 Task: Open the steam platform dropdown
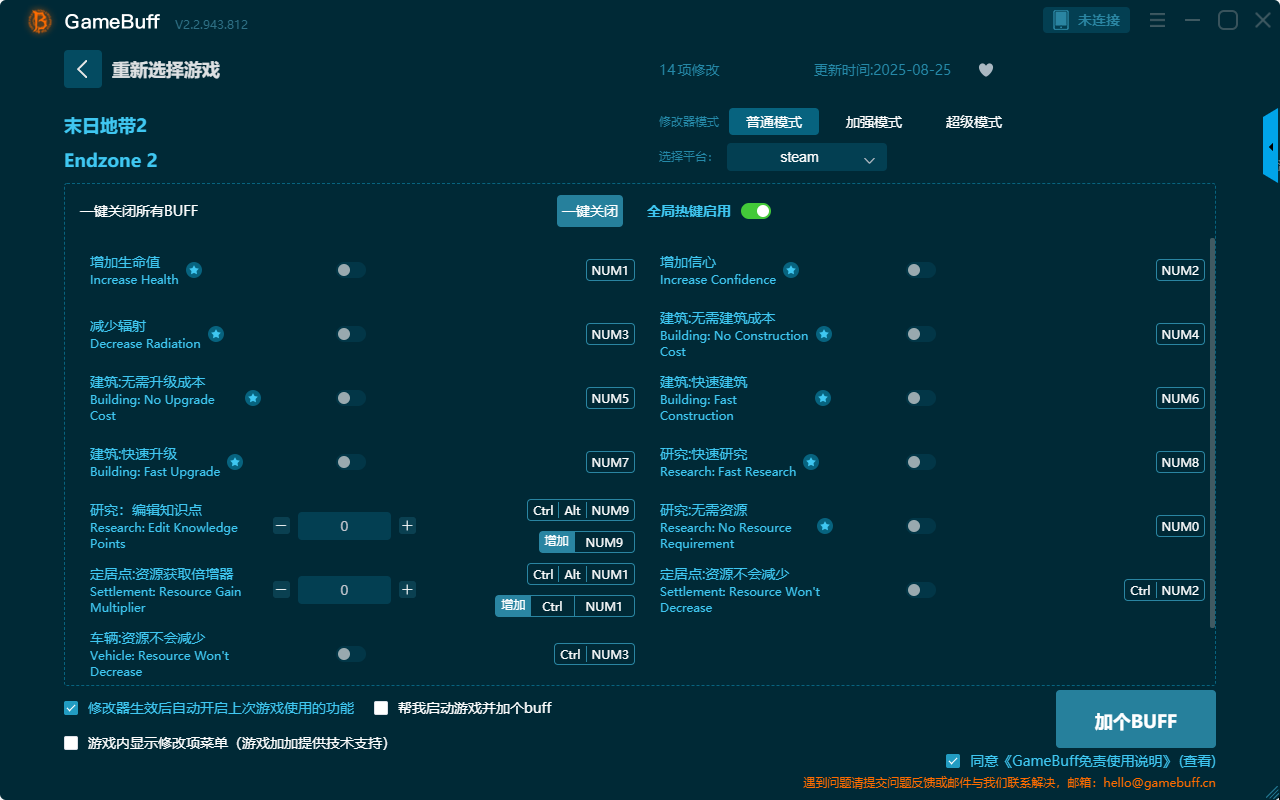pos(807,157)
